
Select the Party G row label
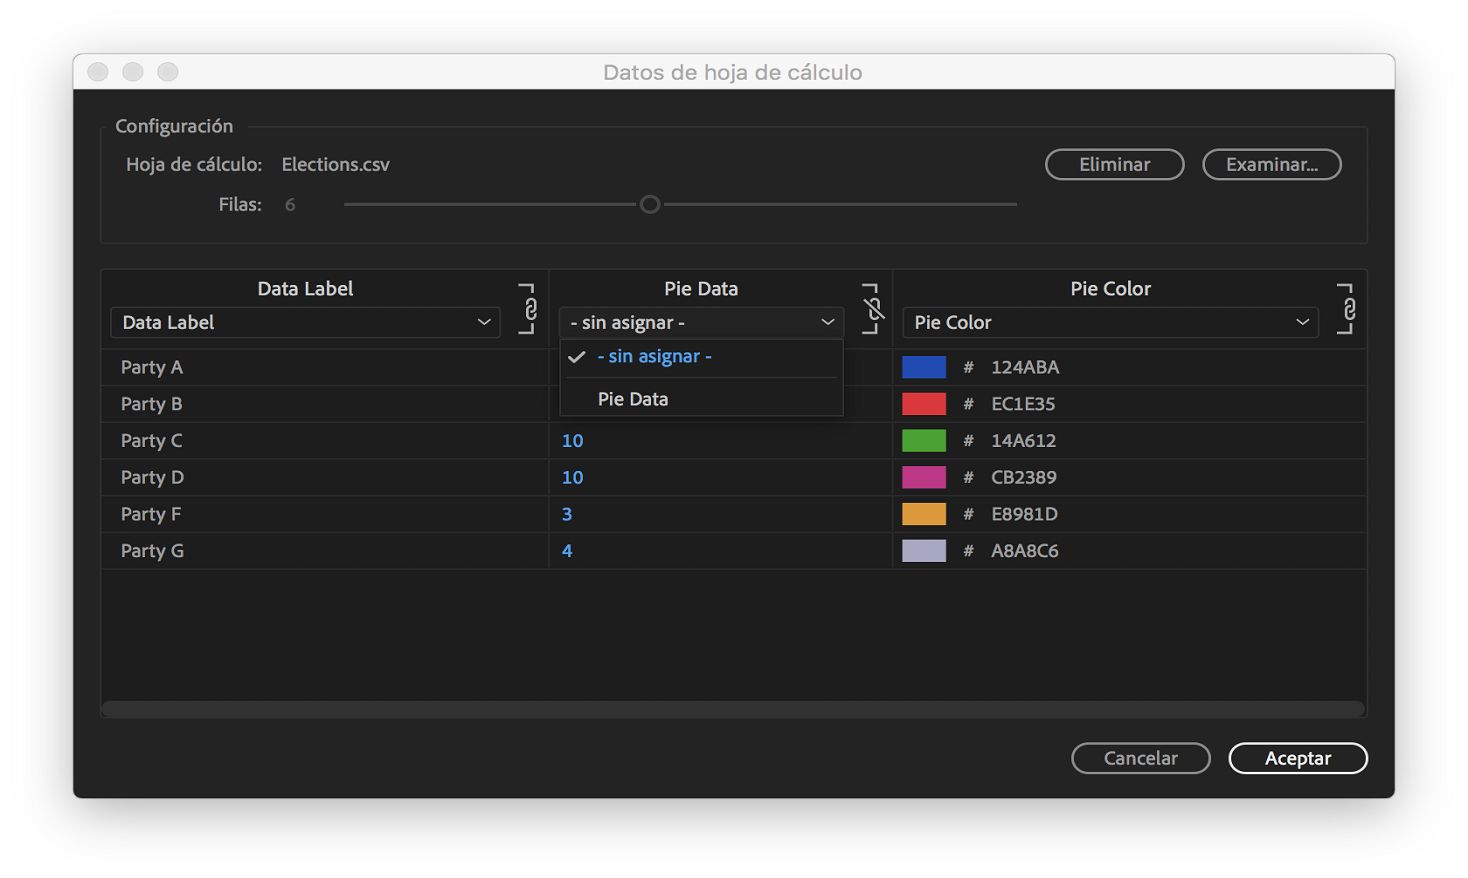click(152, 550)
